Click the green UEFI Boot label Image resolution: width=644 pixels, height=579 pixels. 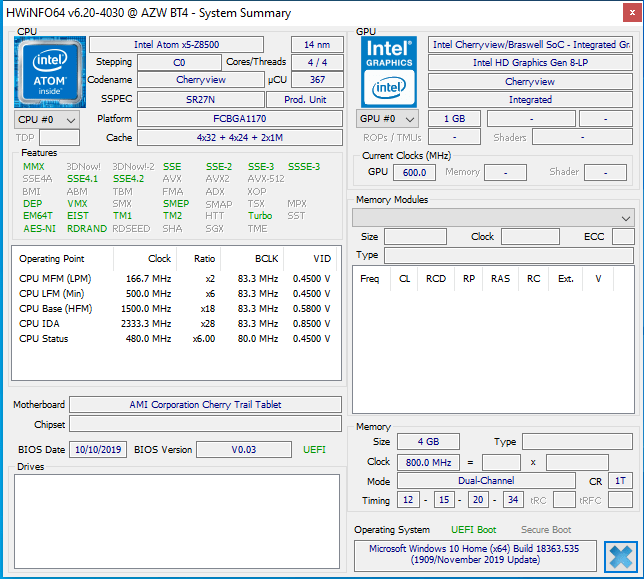point(474,530)
